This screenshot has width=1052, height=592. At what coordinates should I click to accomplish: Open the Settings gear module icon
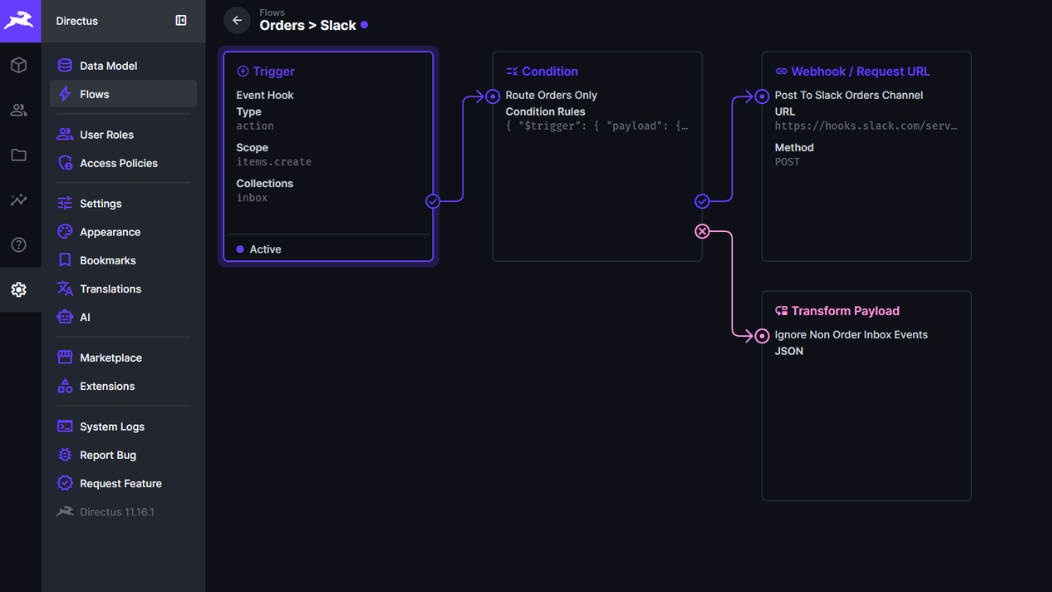point(19,289)
